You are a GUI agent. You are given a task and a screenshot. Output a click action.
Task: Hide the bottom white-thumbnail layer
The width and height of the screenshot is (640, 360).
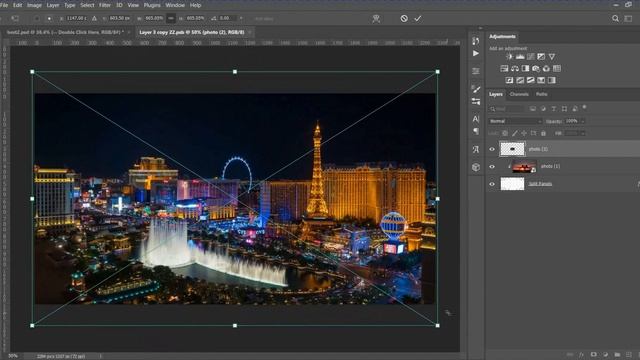[492, 184]
